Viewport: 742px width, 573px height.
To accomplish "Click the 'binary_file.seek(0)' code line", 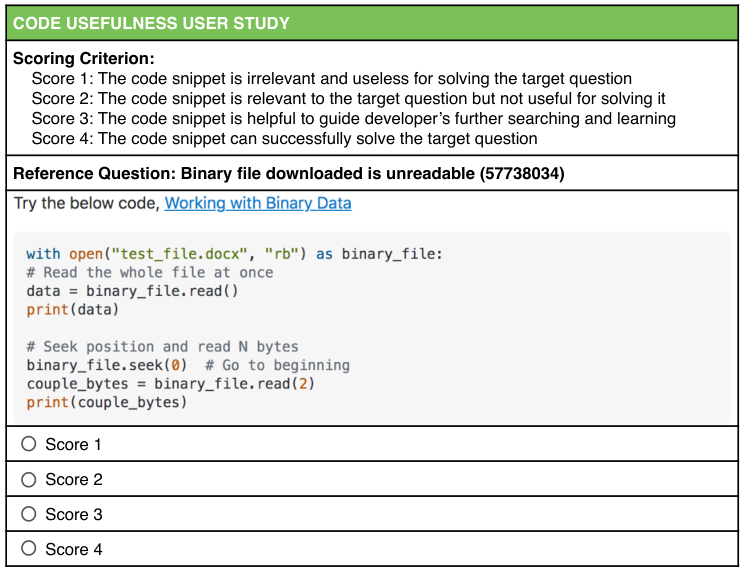I will [188, 365].
